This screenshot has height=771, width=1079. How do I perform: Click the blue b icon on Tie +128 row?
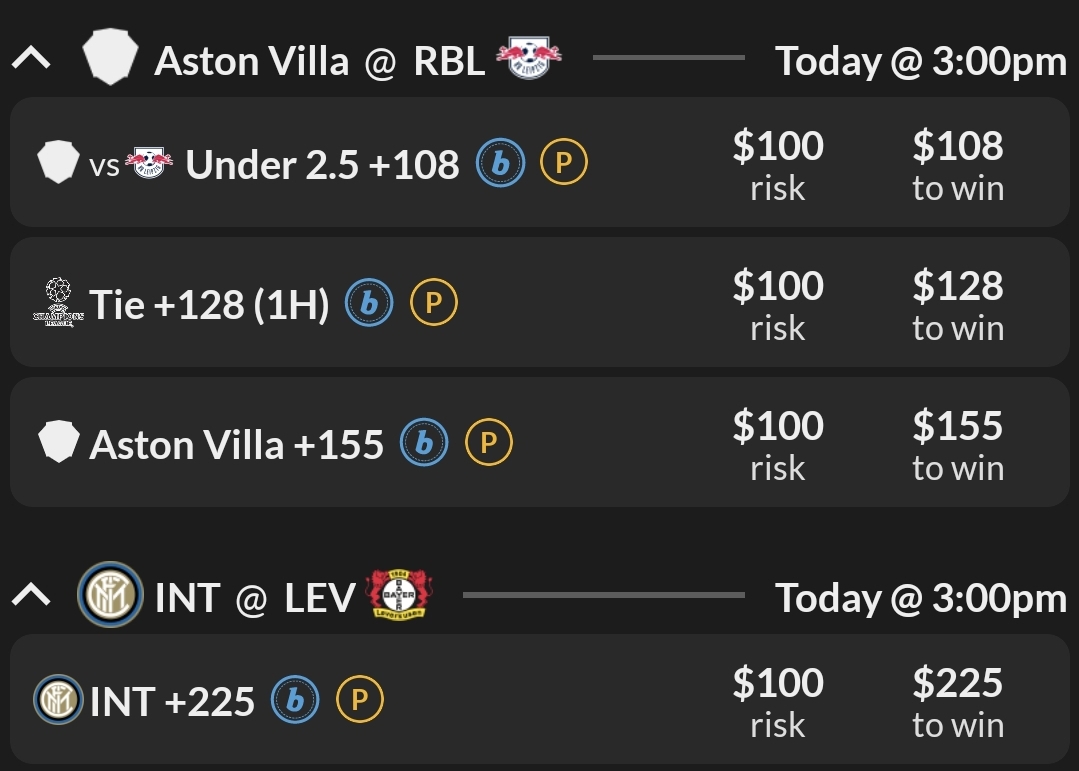click(x=369, y=303)
